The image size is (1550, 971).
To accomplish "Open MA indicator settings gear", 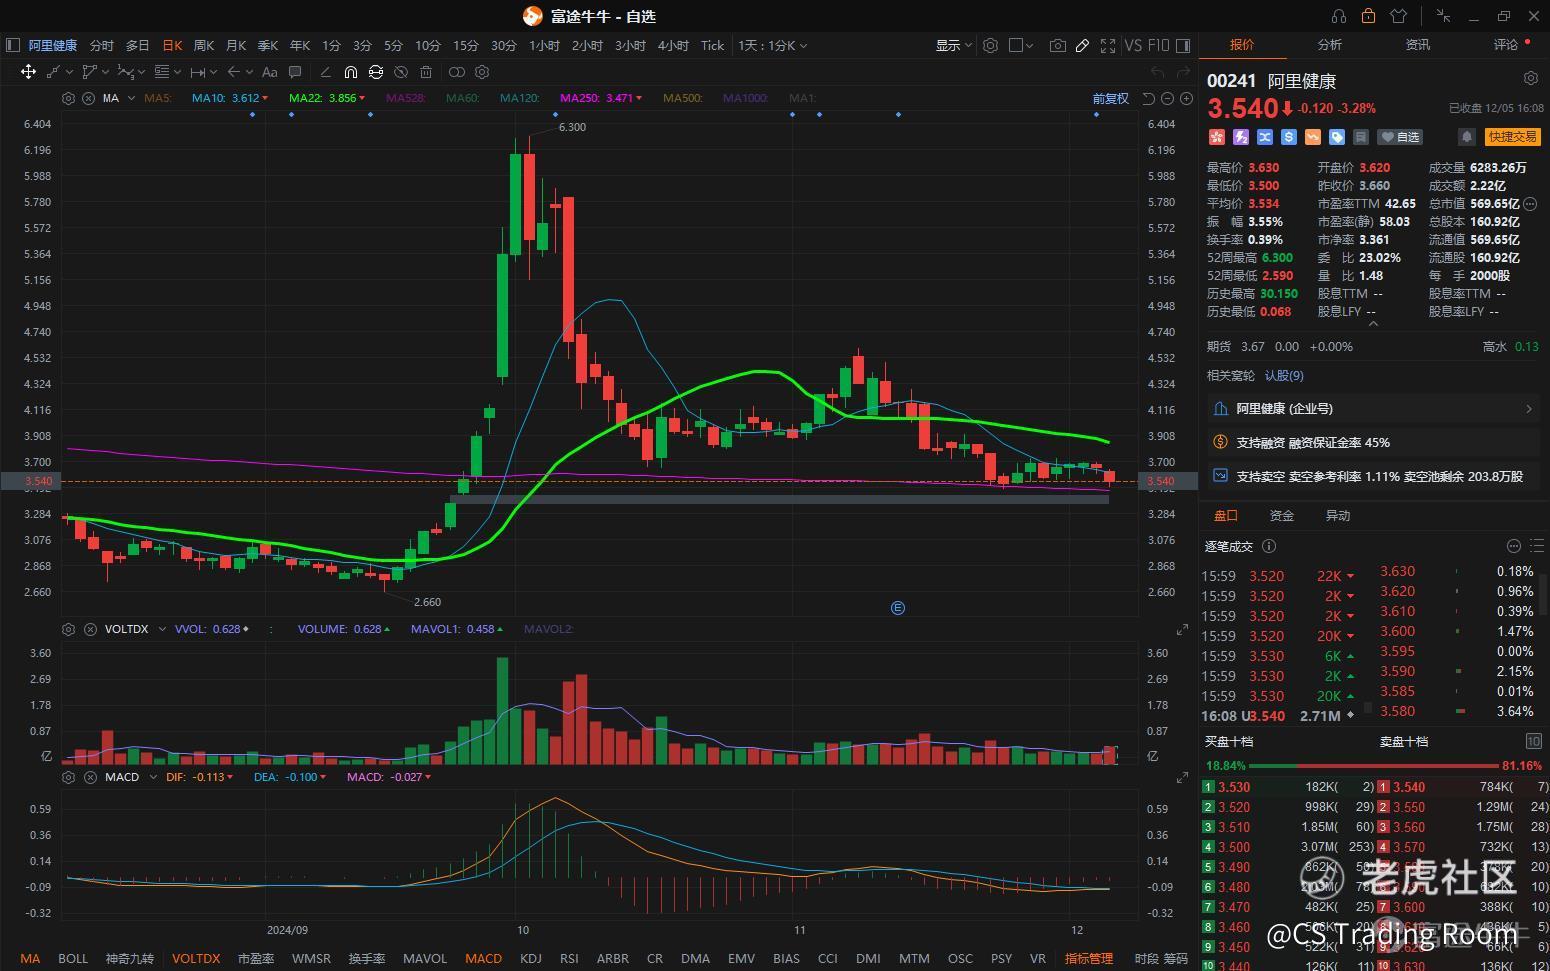I will point(68,98).
